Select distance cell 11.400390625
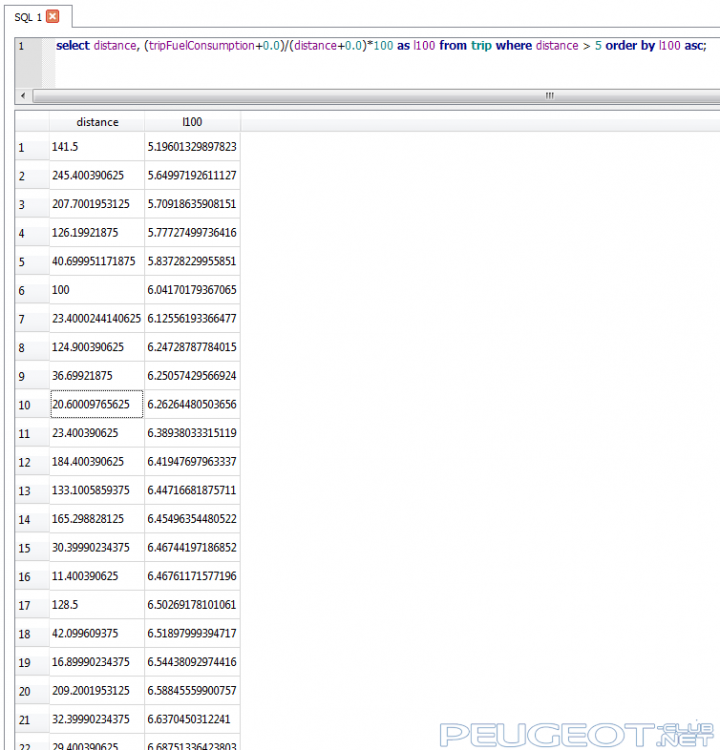The image size is (720, 750). [97, 576]
